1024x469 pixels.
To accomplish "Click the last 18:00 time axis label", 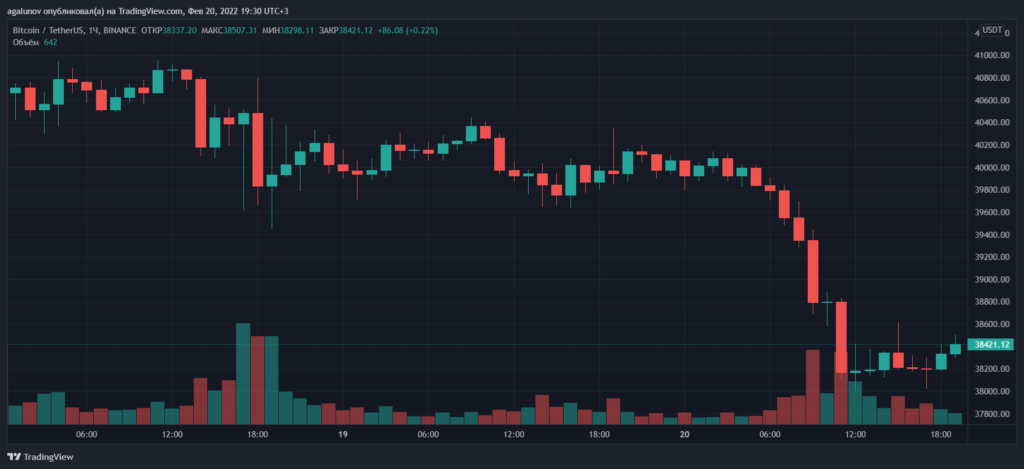I will click(941, 435).
